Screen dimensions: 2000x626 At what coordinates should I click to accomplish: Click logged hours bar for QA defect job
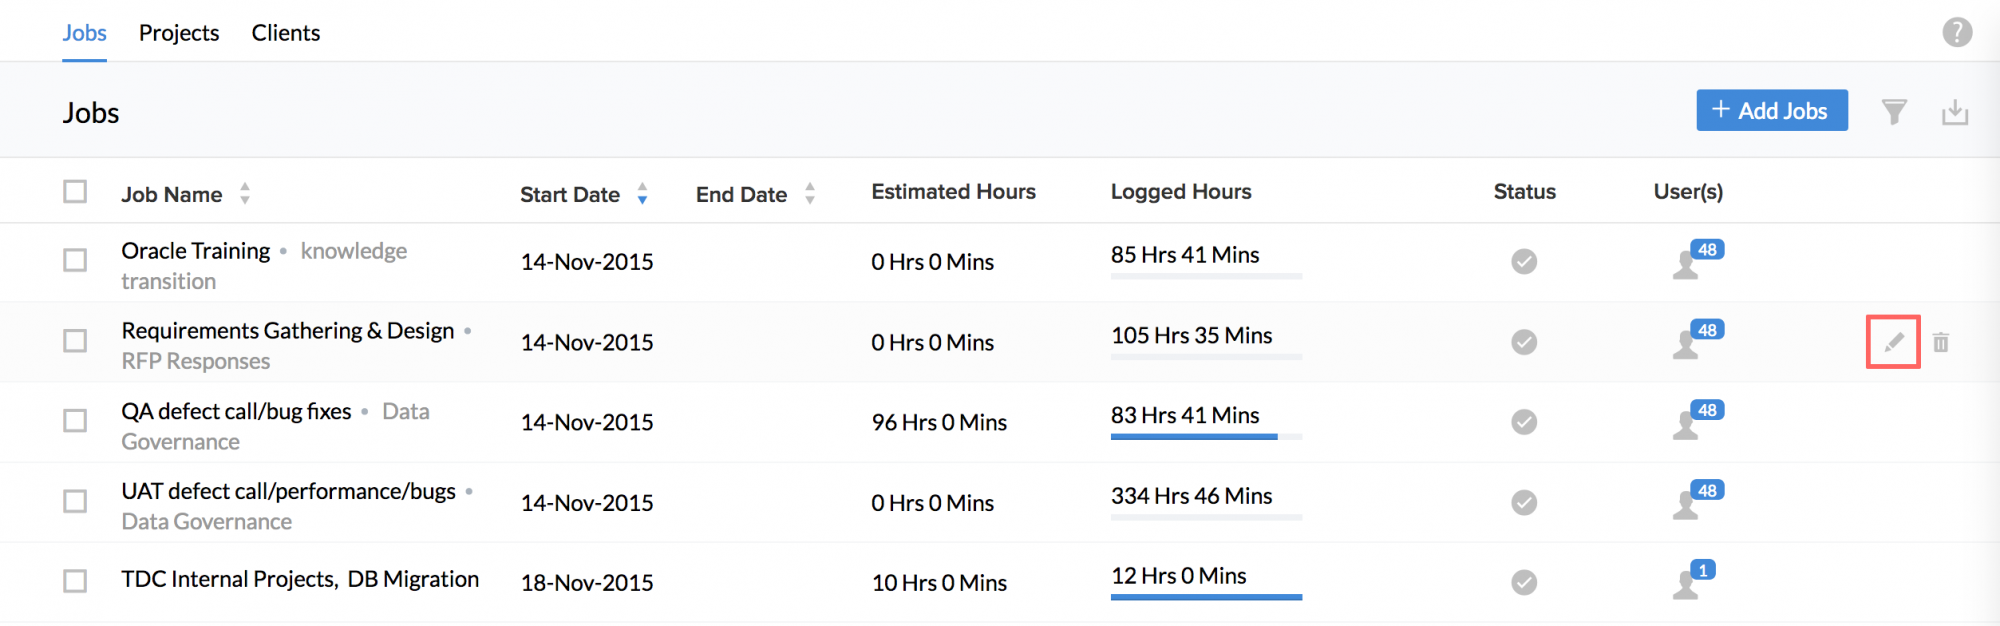1205,437
